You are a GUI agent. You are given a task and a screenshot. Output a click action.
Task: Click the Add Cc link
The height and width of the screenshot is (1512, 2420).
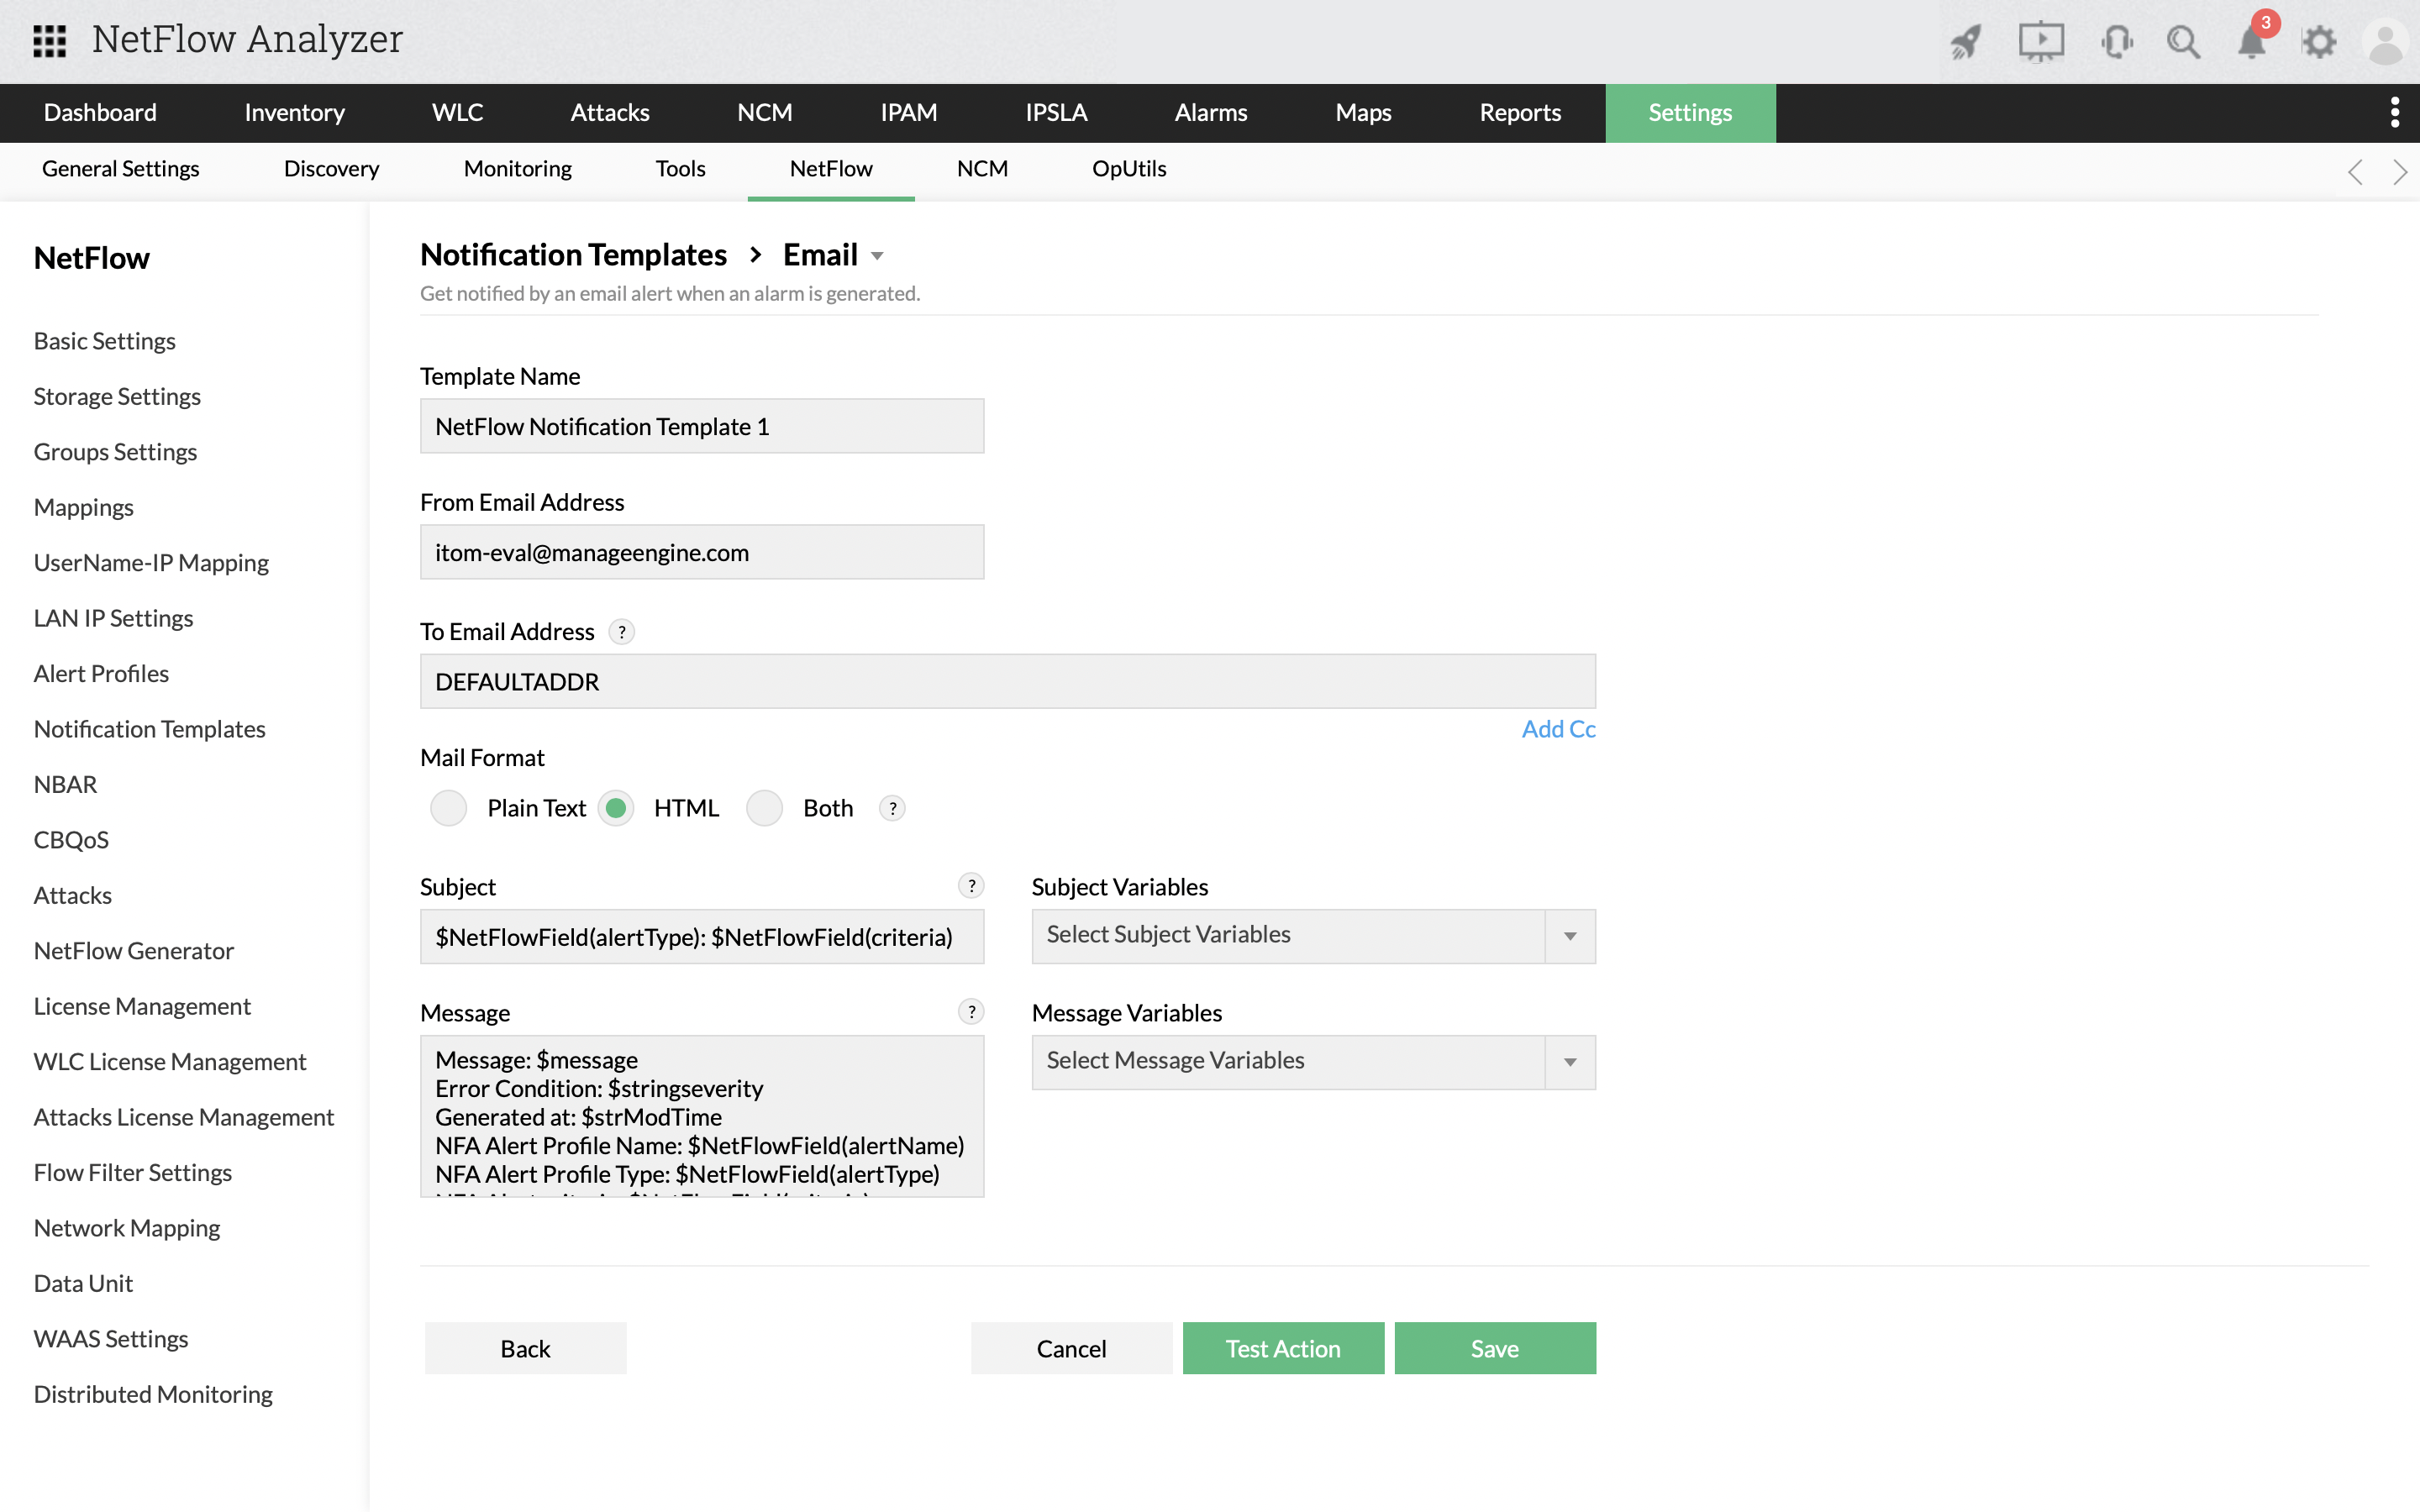pos(1557,729)
